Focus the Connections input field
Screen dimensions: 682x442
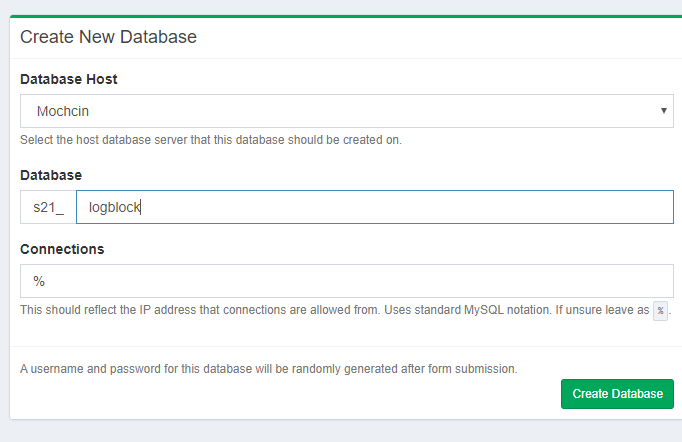coord(346,281)
